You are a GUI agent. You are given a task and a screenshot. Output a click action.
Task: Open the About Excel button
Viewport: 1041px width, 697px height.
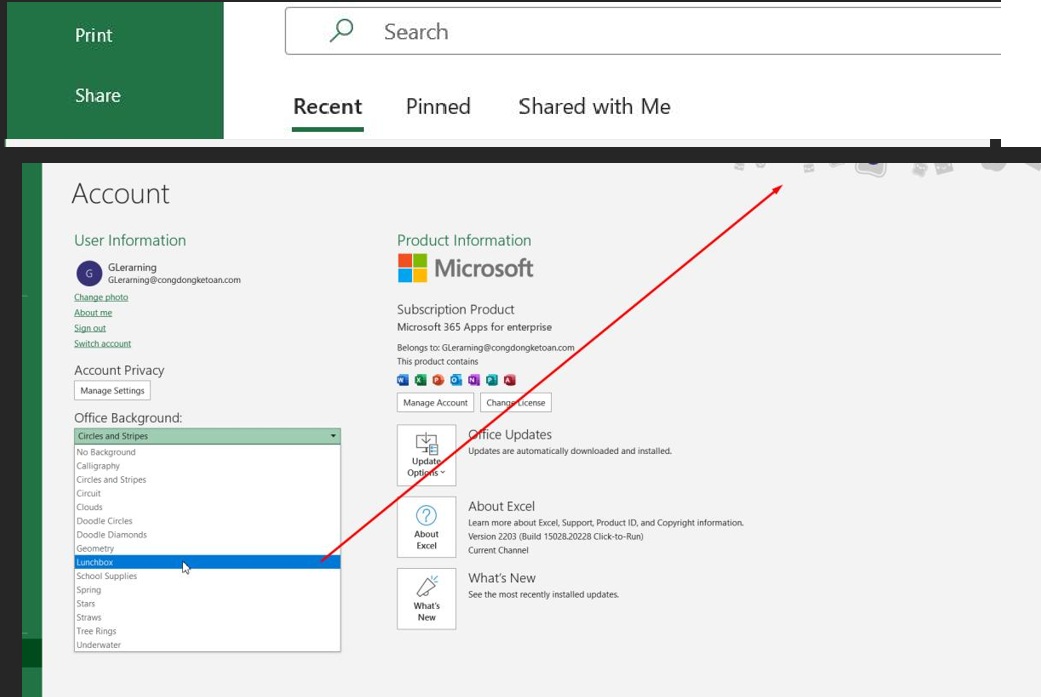(426, 527)
